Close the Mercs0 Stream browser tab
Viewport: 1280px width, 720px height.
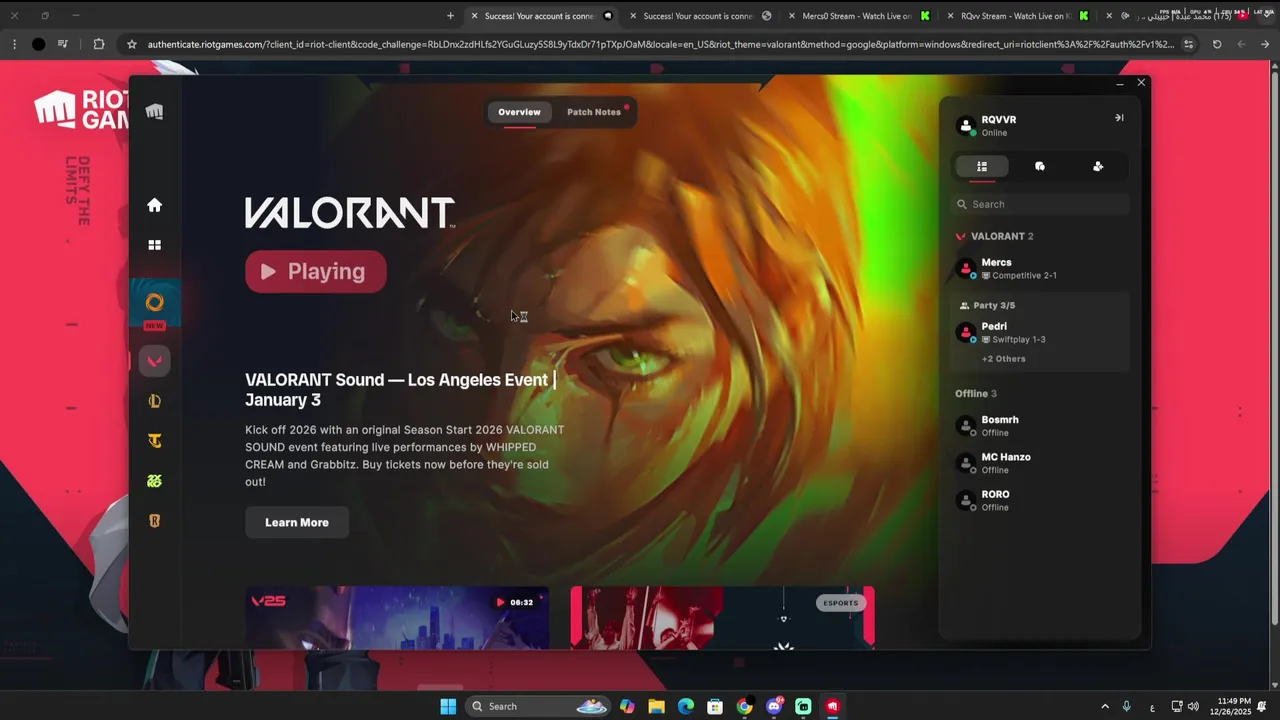[792, 16]
